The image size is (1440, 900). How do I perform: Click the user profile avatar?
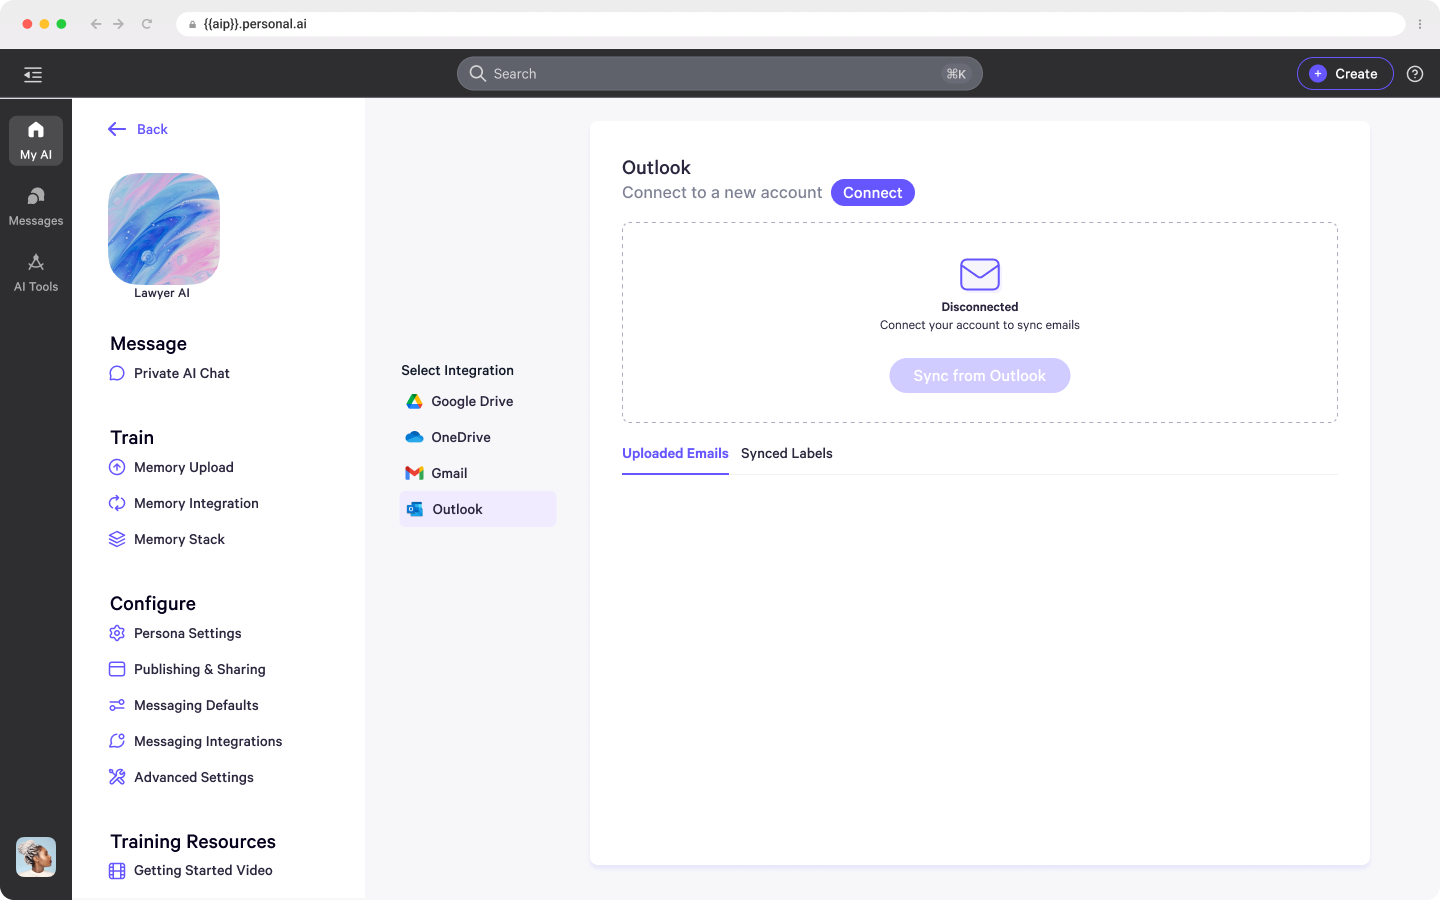[36, 857]
